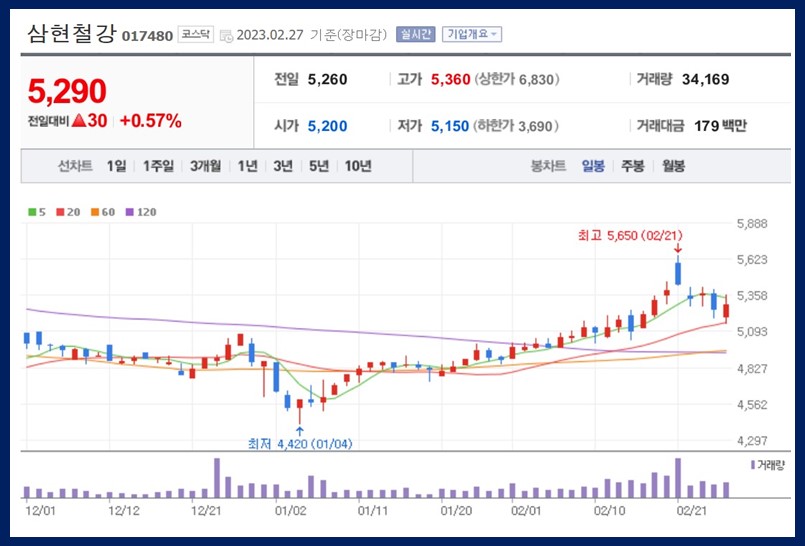Viewport: 805px width, 546px height.
Task: Click the red 20-day moving average swatch
Action: [60, 212]
